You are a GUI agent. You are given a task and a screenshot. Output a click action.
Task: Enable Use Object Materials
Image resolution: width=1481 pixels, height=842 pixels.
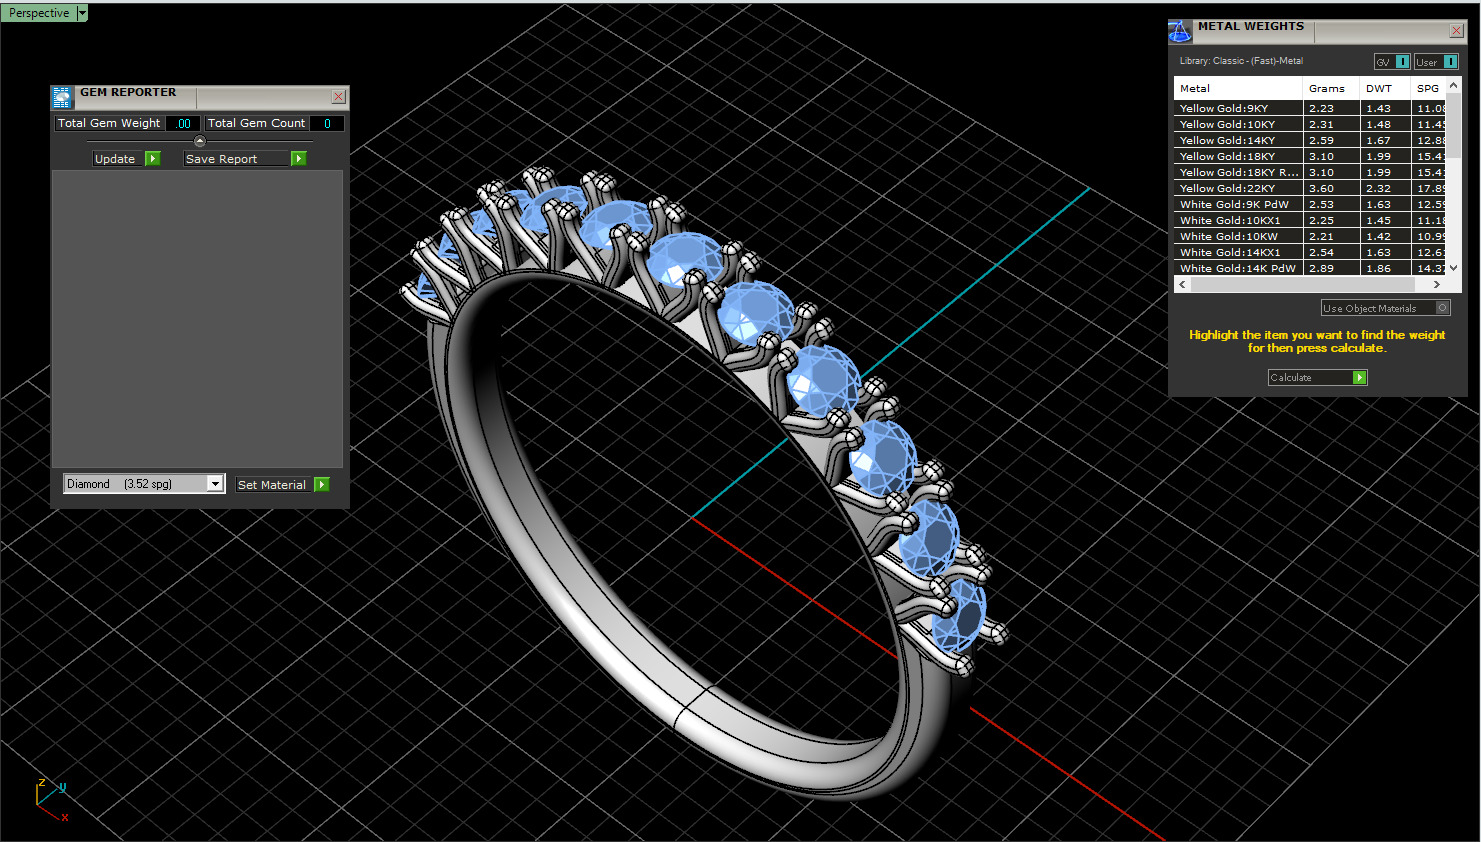1385,308
